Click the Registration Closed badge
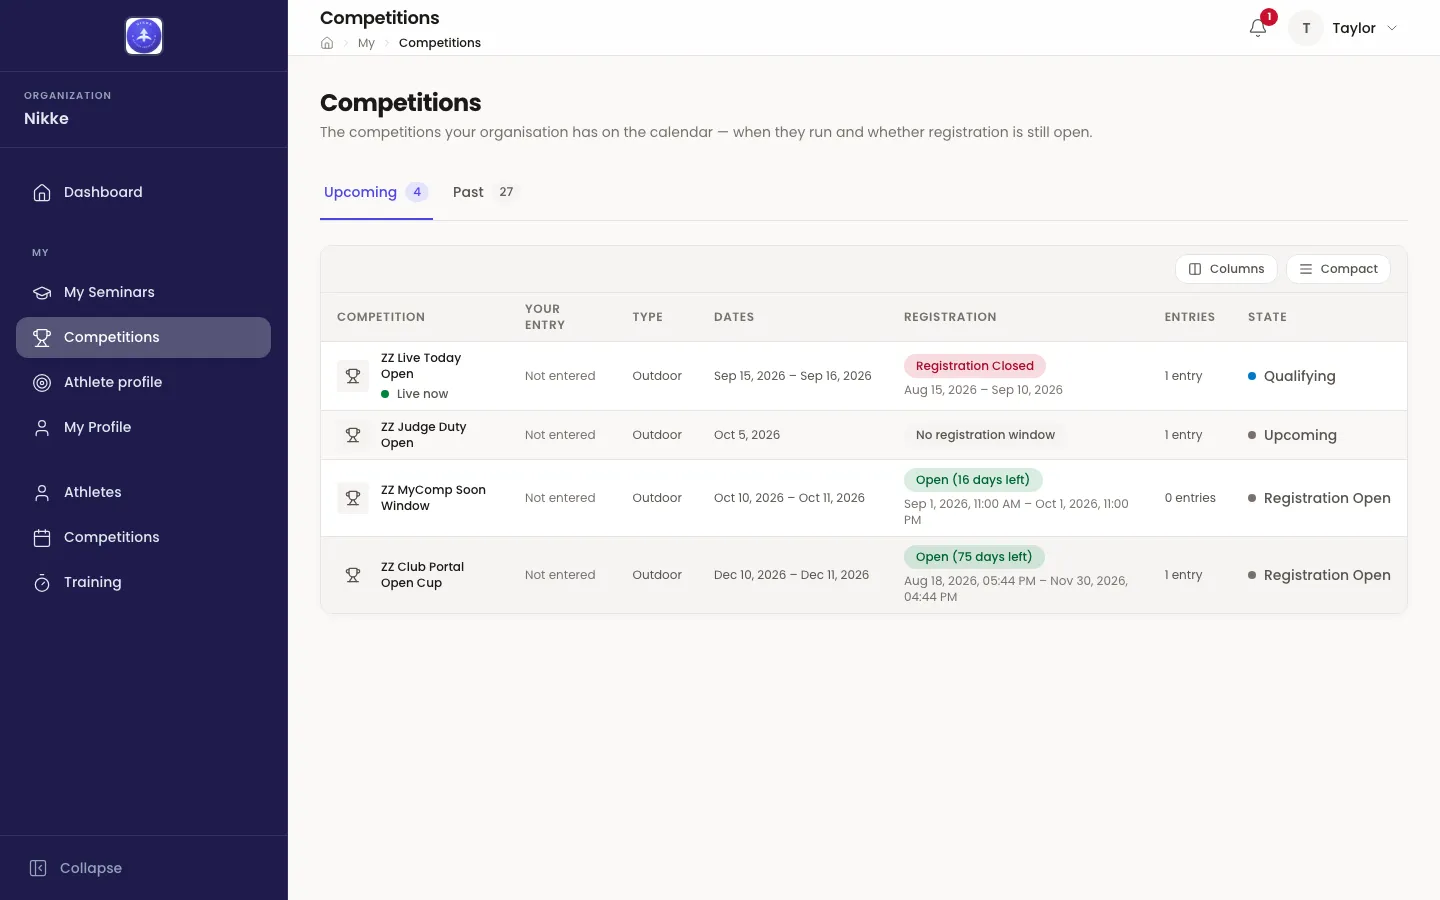The height and width of the screenshot is (900, 1440). click(x=975, y=366)
